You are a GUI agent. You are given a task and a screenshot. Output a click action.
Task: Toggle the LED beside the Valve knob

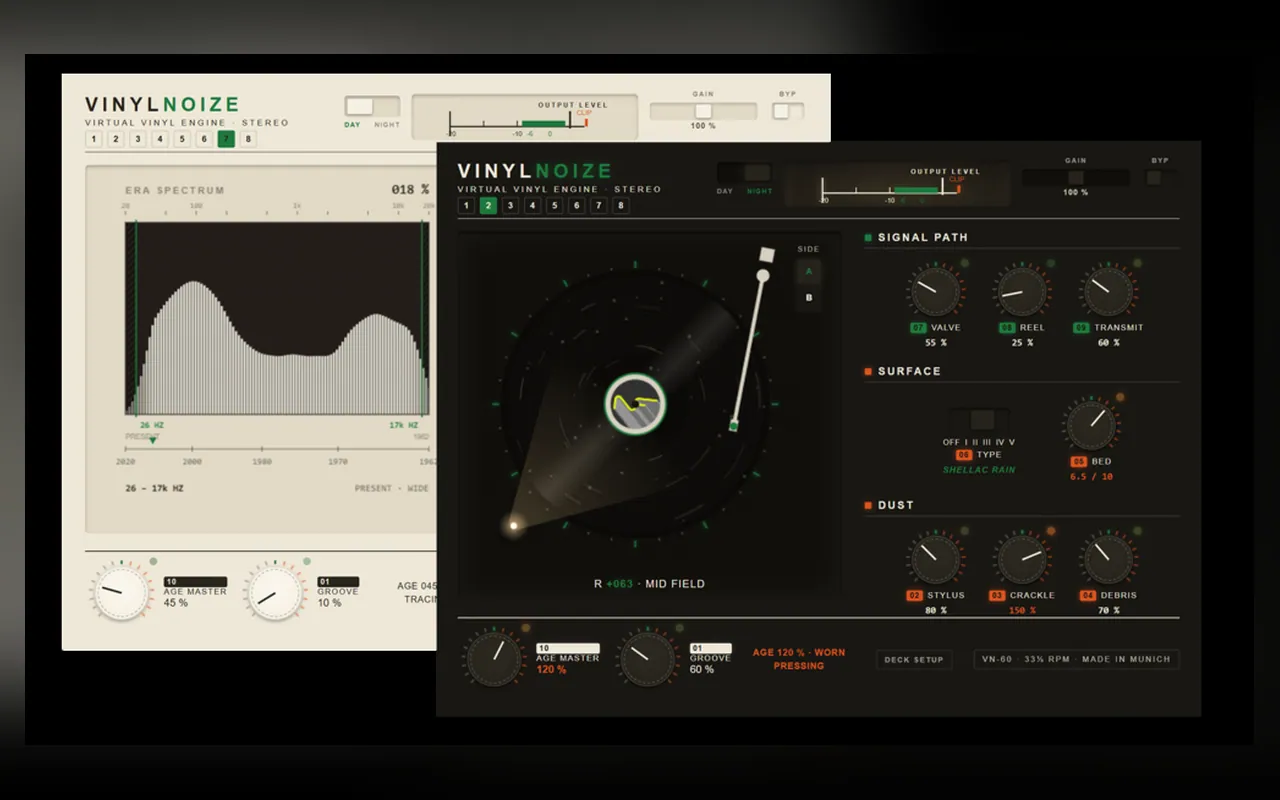click(964, 263)
